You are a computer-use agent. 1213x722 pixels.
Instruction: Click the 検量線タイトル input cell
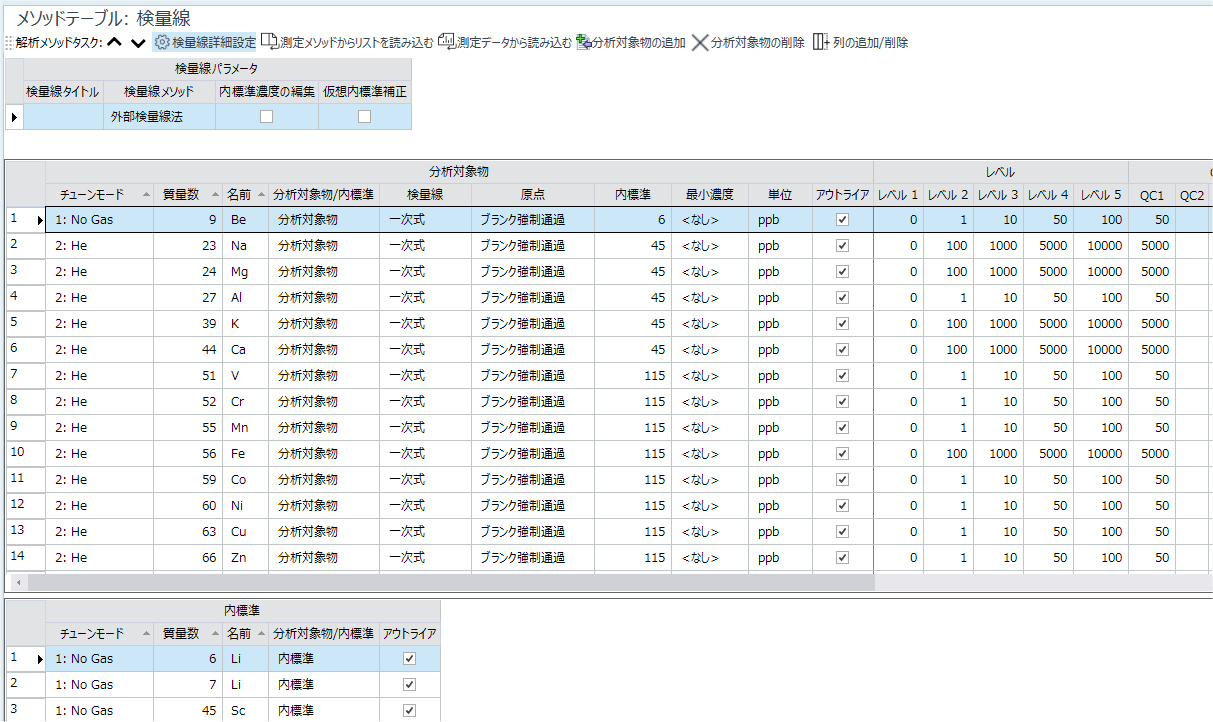[x=63, y=117]
